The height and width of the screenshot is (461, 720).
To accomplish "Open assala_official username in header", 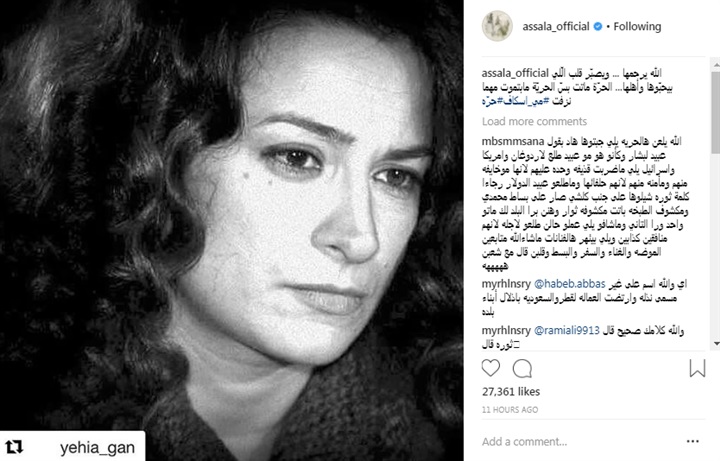I will point(556,27).
